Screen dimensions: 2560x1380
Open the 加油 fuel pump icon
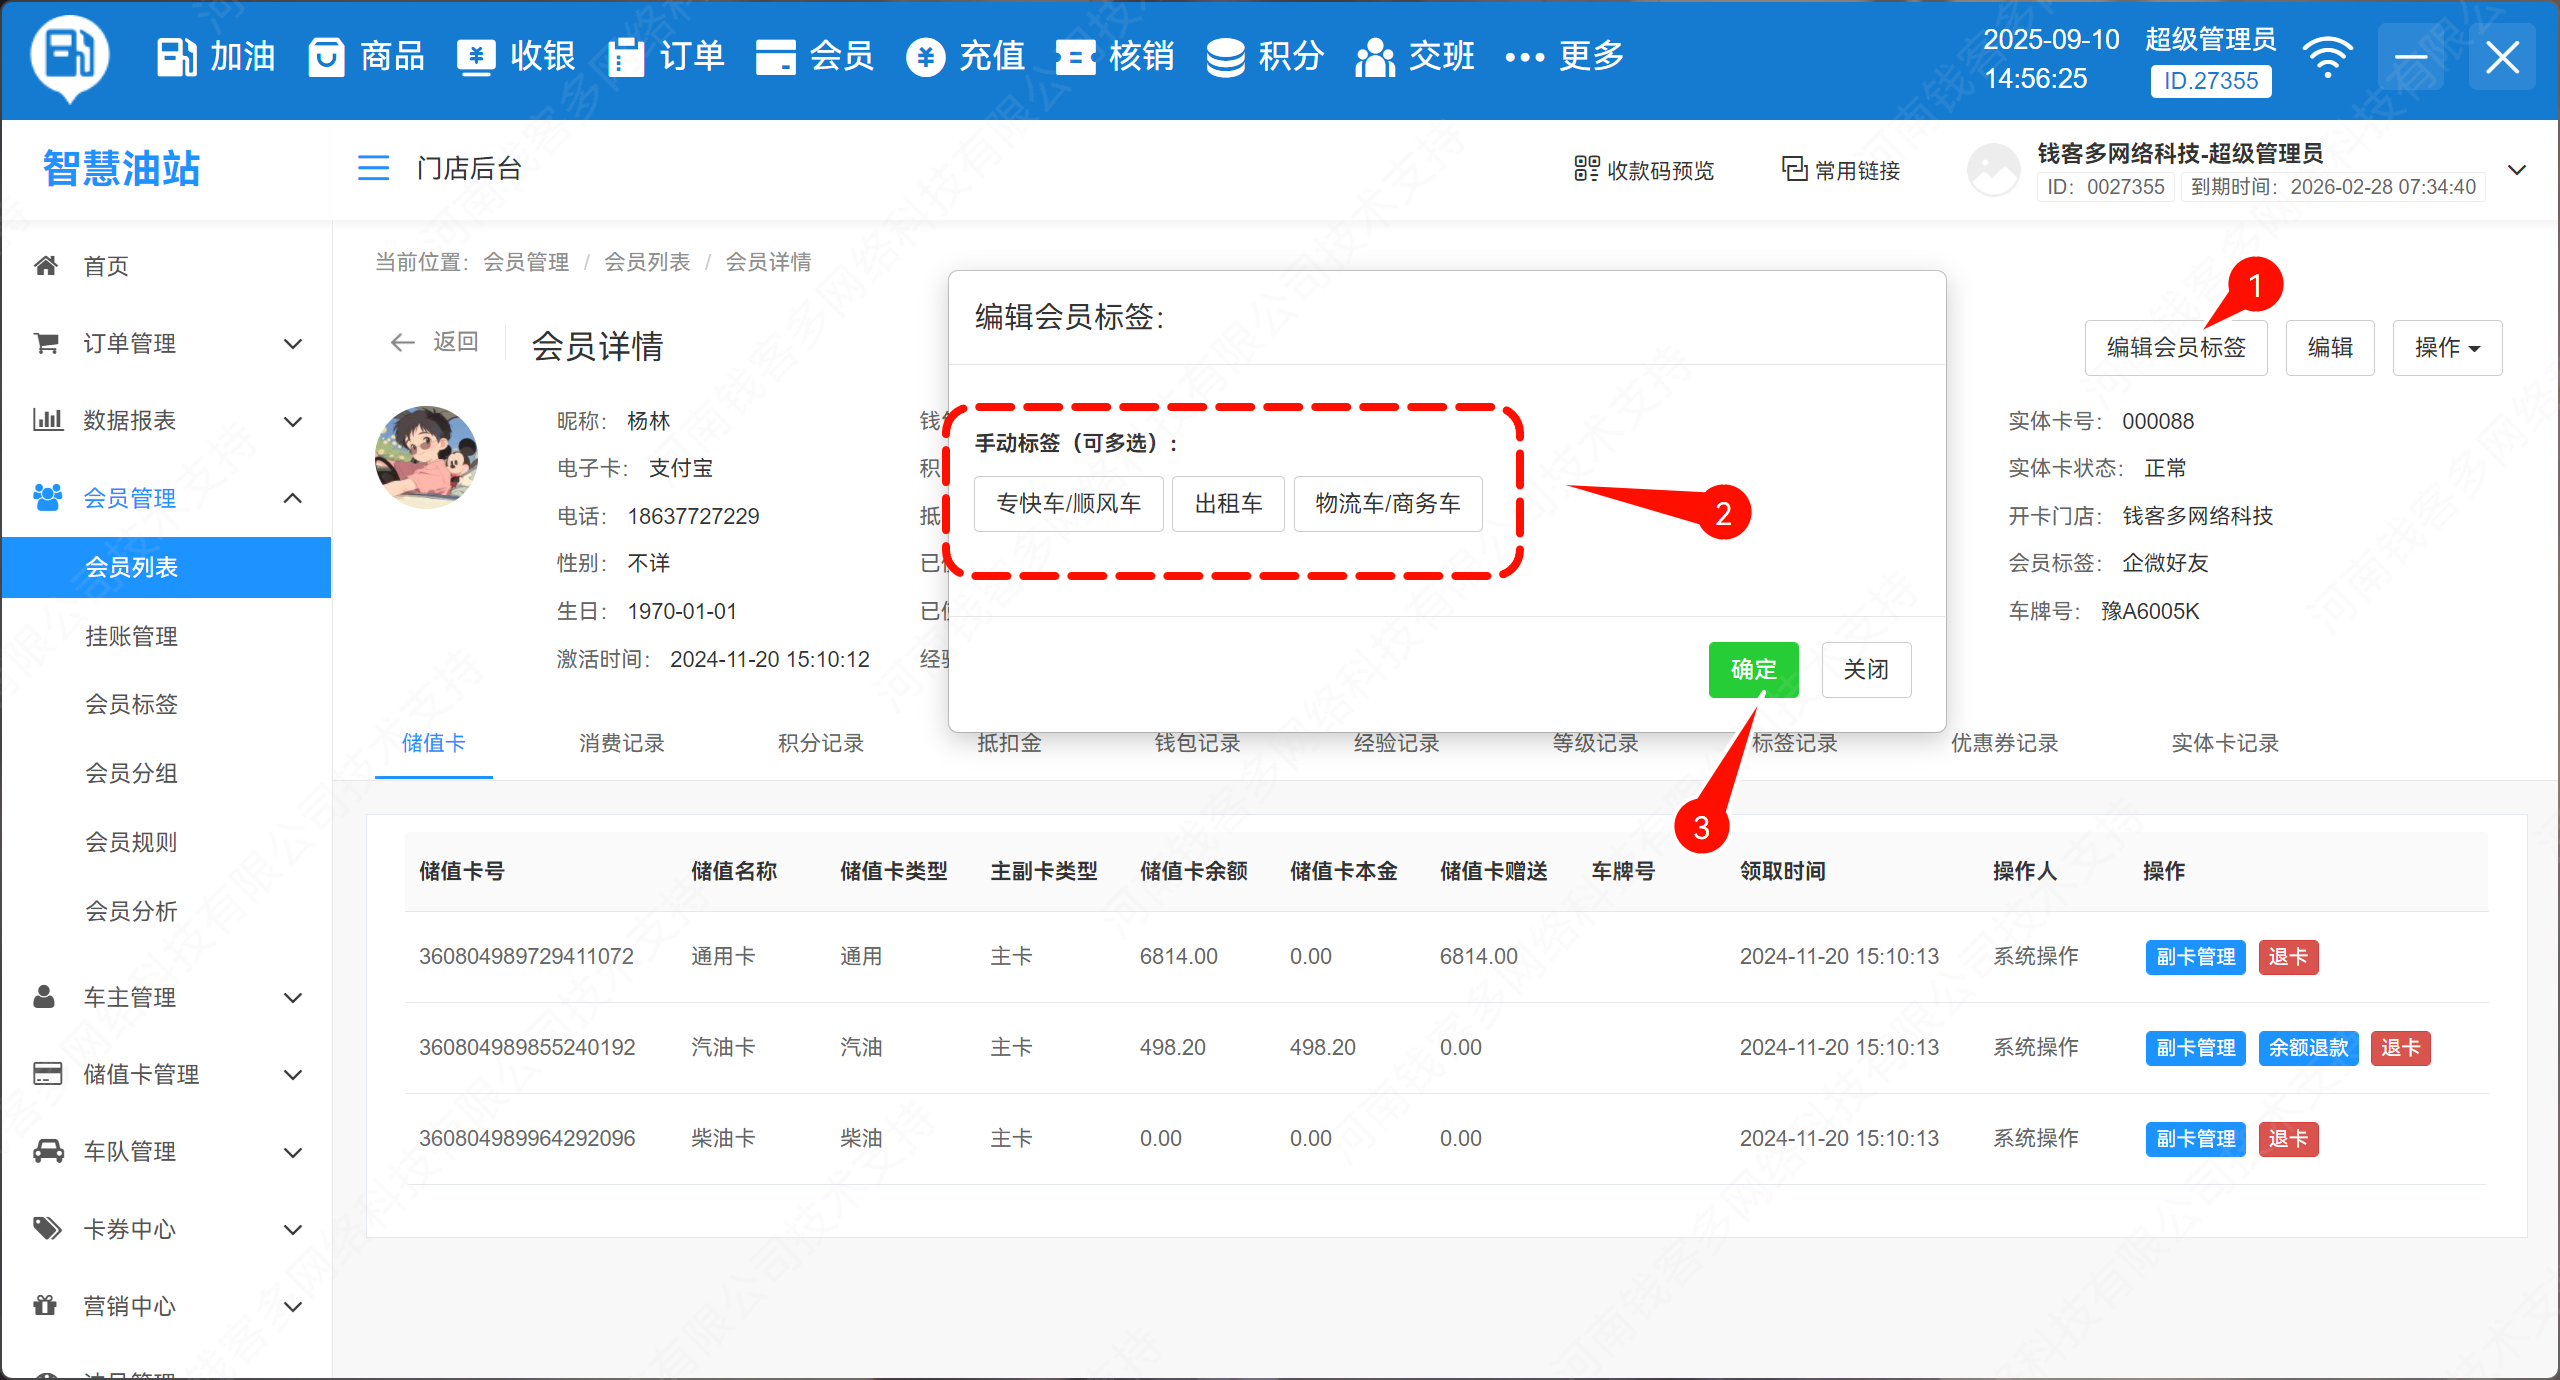pos(176,57)
